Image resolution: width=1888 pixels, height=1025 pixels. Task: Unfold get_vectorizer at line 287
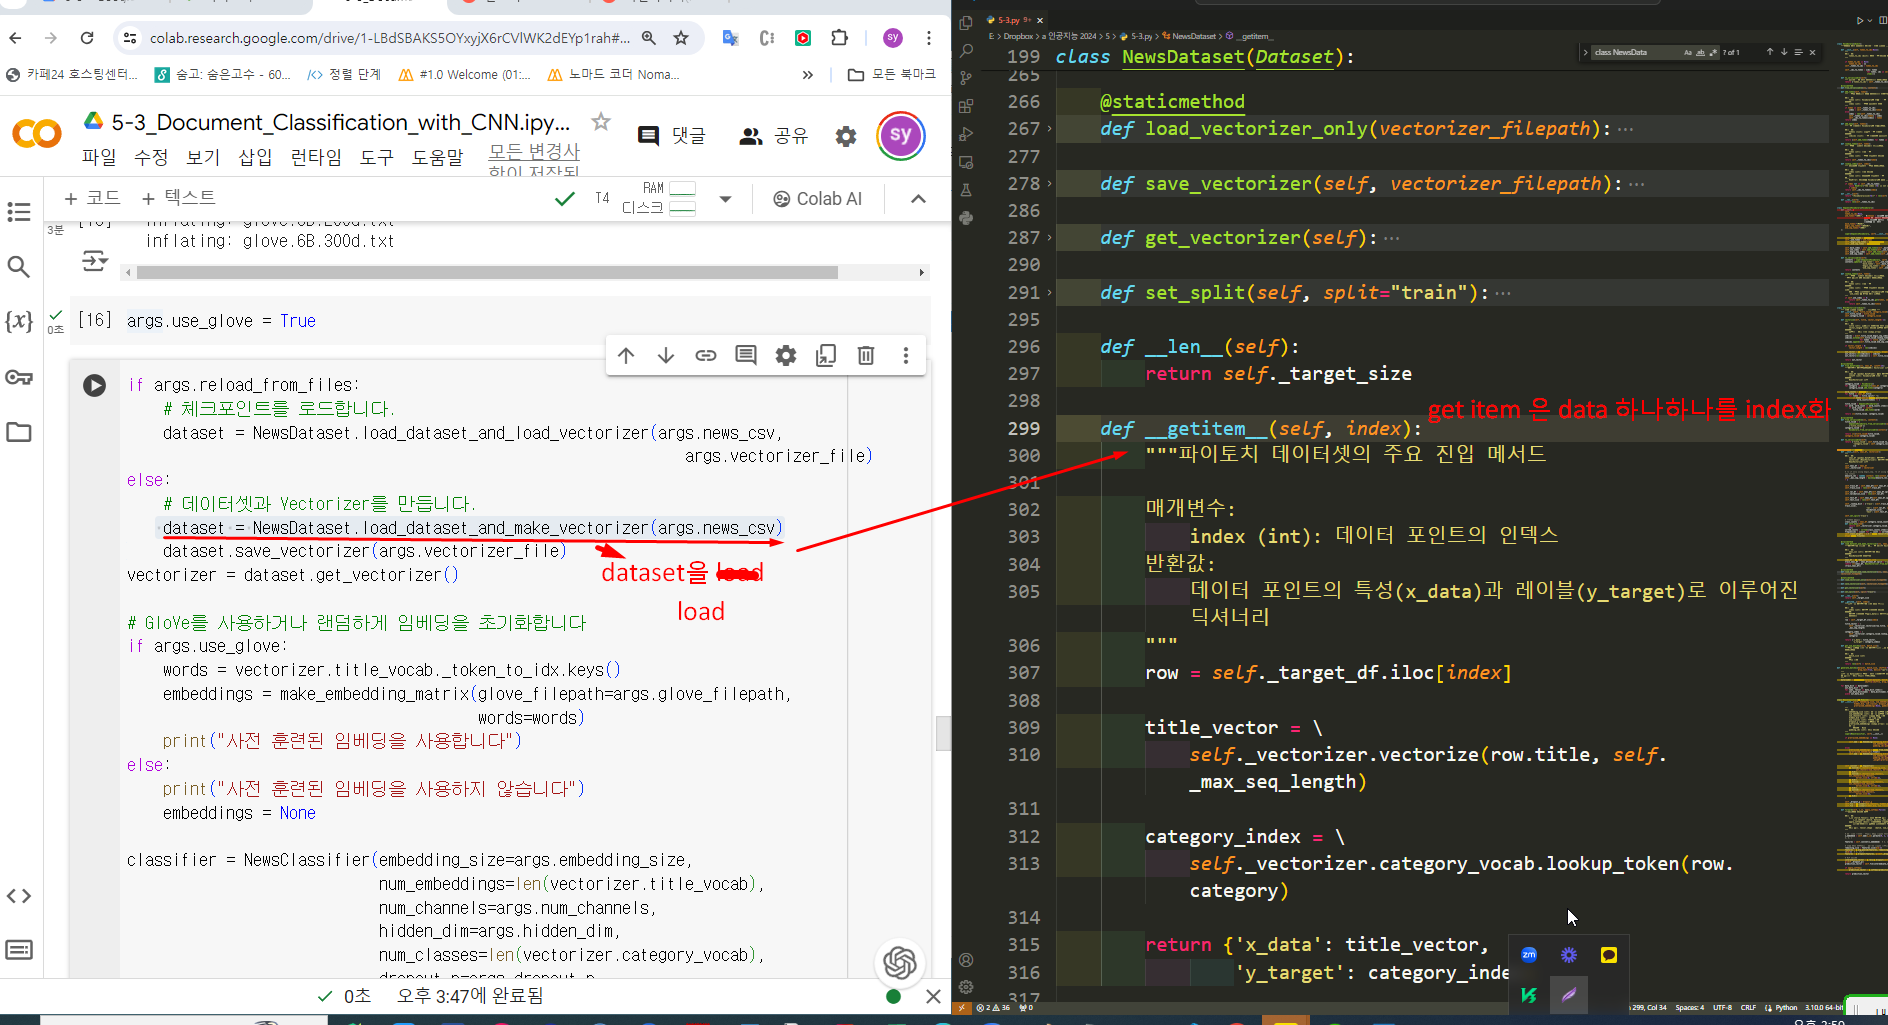1049,238
